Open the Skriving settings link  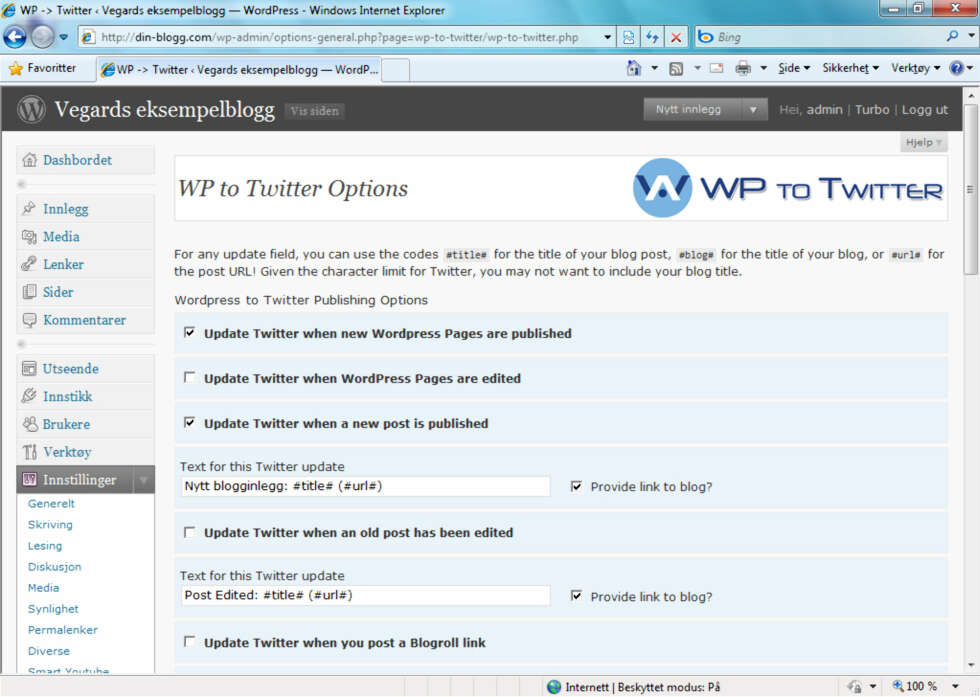[x=50, y=524]
